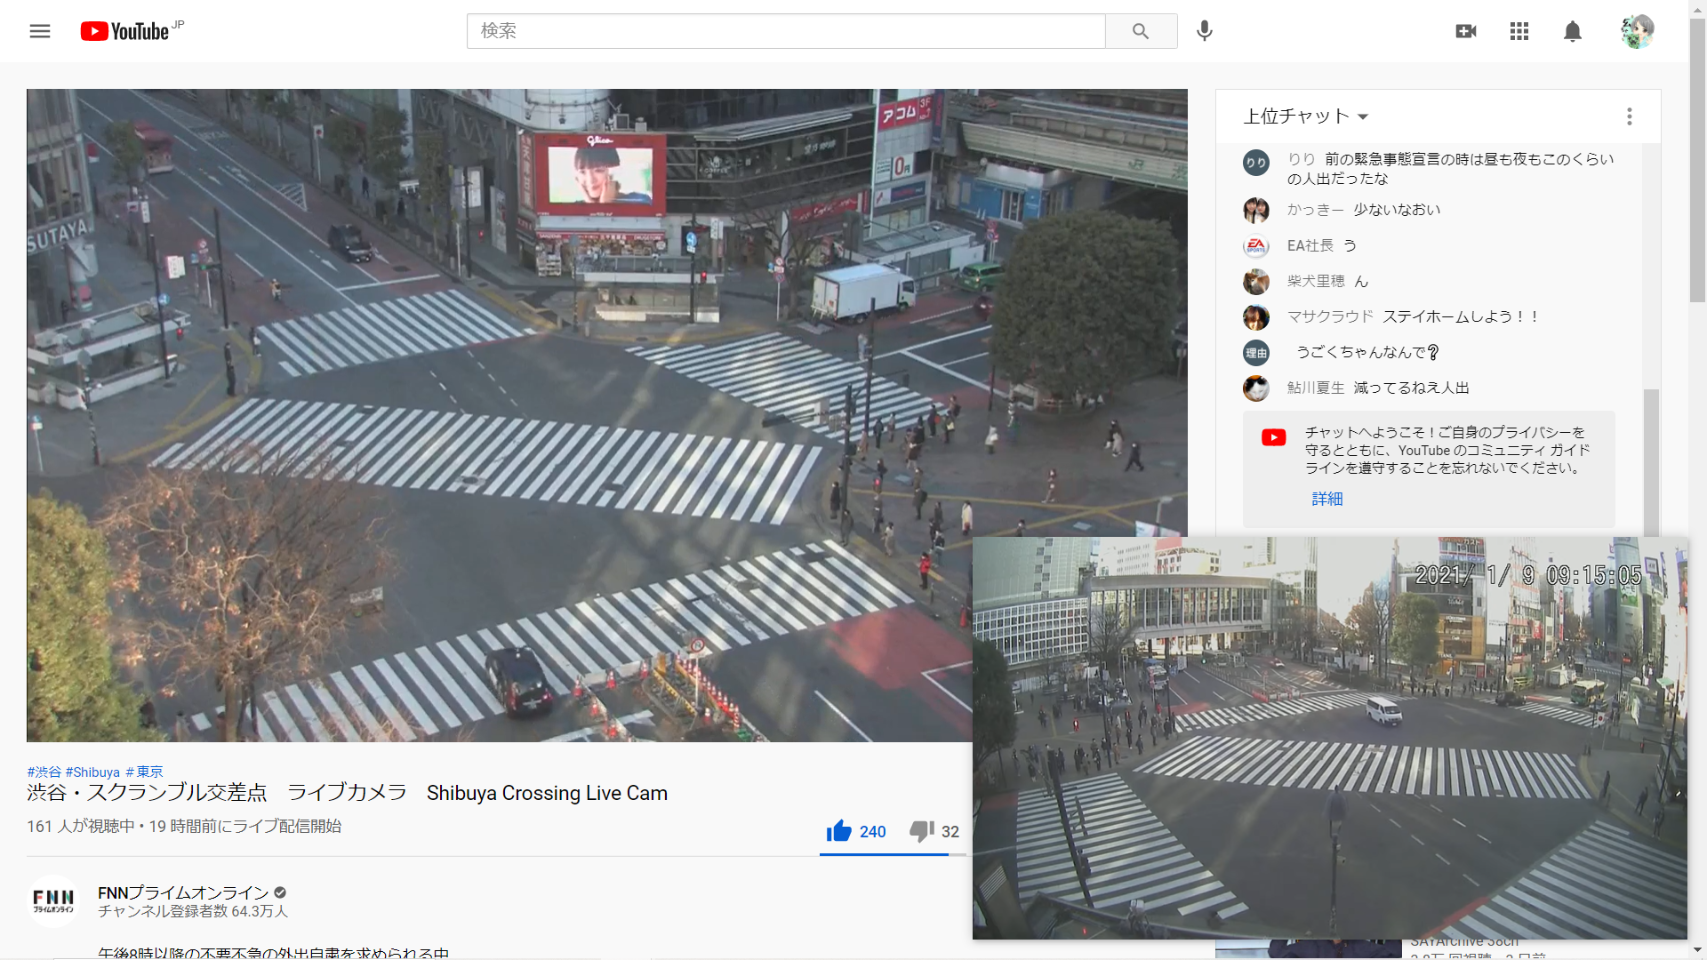Like the video with thumbs up
Image resolution: width=1707 pixels, height=960 pixels.
(839, 831)
